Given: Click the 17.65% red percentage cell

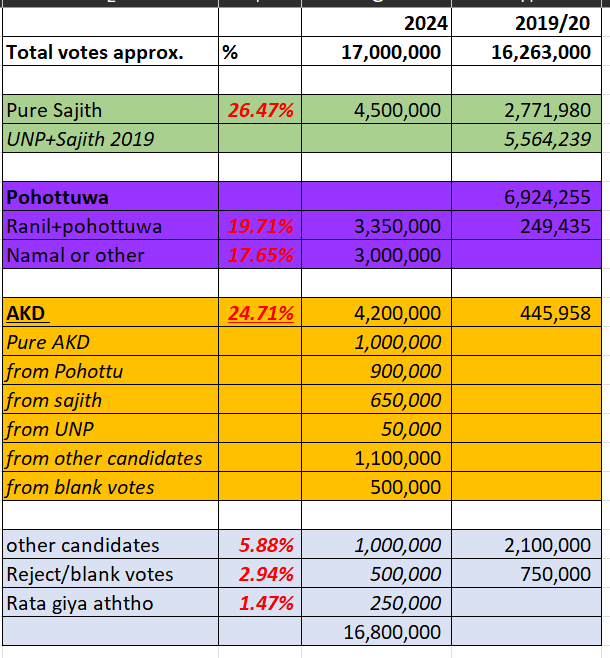Looking at the screenshot, I should point(260,254).
